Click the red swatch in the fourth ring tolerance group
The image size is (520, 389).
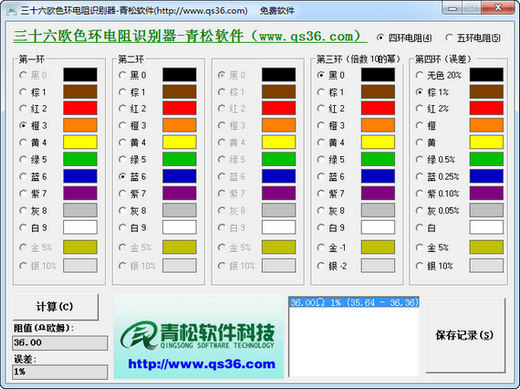click(486, 108)
